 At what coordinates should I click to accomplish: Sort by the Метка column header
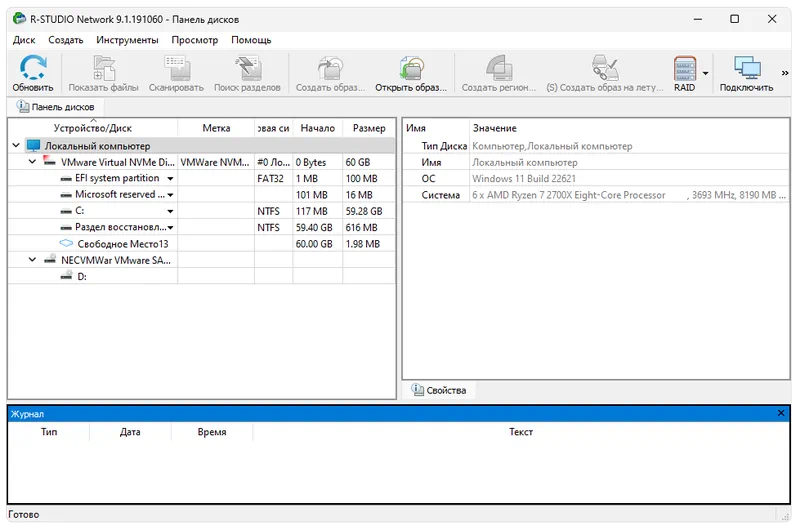pos(216,128)
